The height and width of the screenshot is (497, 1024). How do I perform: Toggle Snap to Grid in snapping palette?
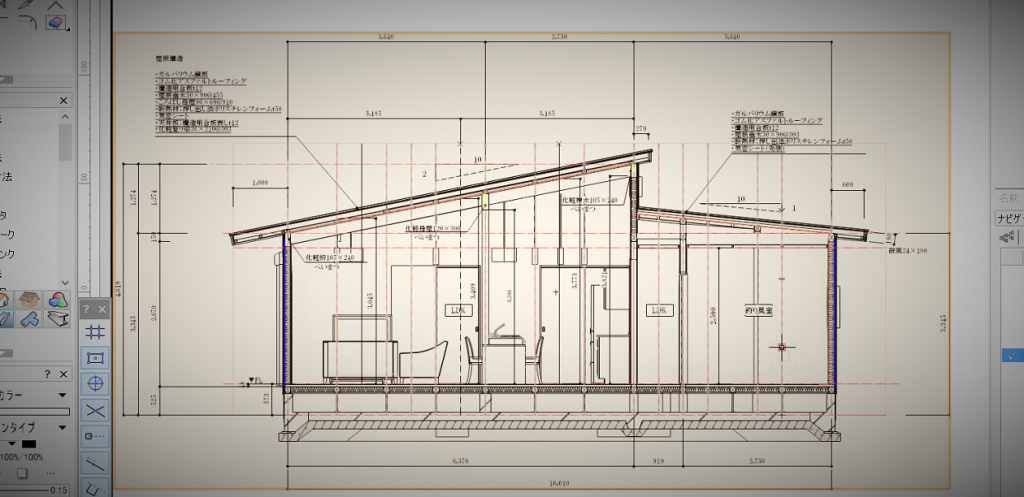pos(96,331)
